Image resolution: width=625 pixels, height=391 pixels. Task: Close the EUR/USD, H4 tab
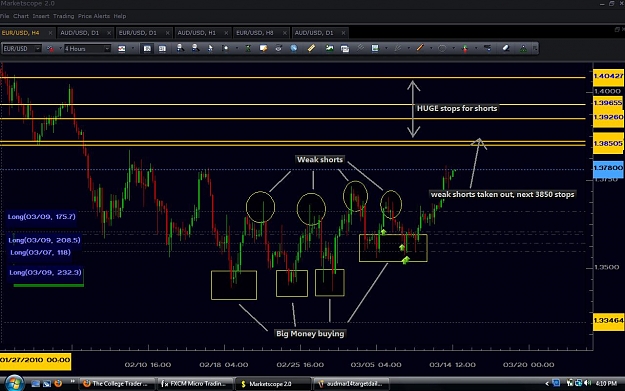[x=50, y=33]
